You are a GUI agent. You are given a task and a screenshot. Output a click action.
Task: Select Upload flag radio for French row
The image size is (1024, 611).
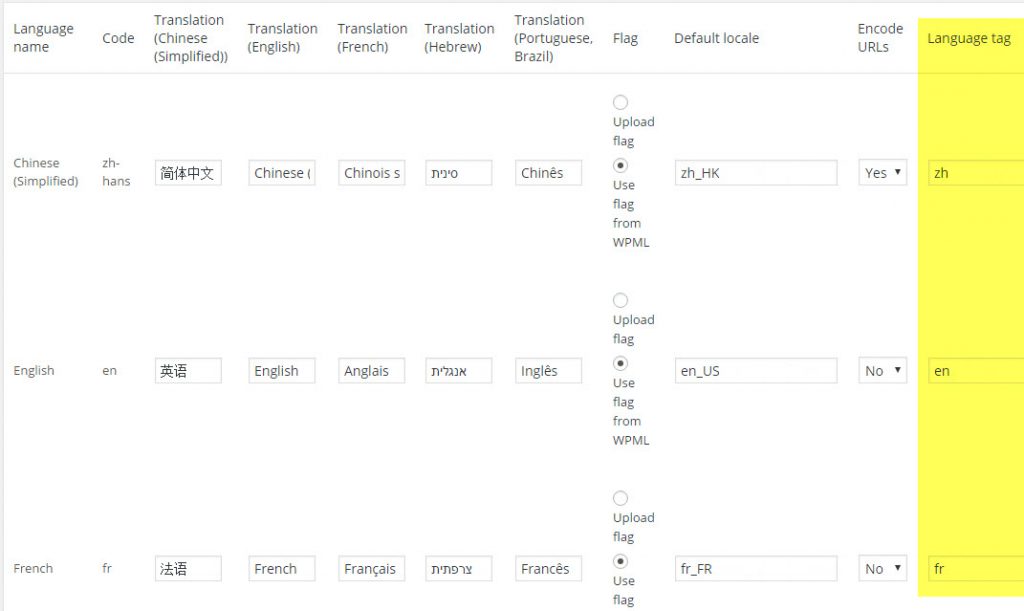tap(620, 498)
